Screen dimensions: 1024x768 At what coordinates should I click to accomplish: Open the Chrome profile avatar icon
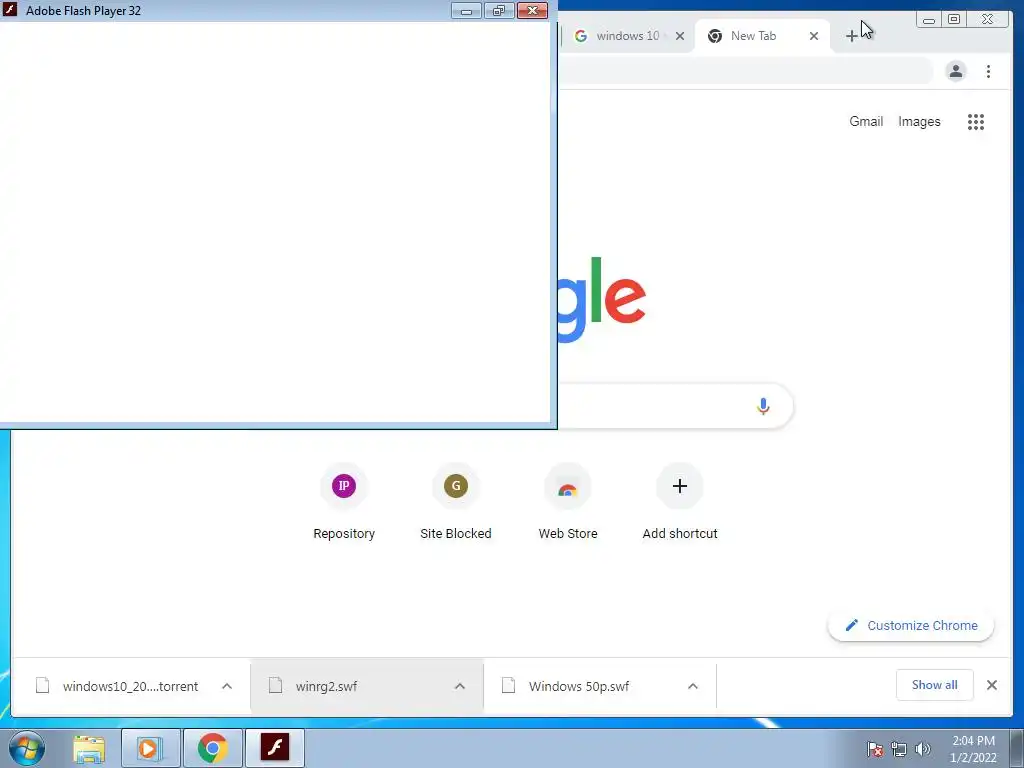pos(955,71)
